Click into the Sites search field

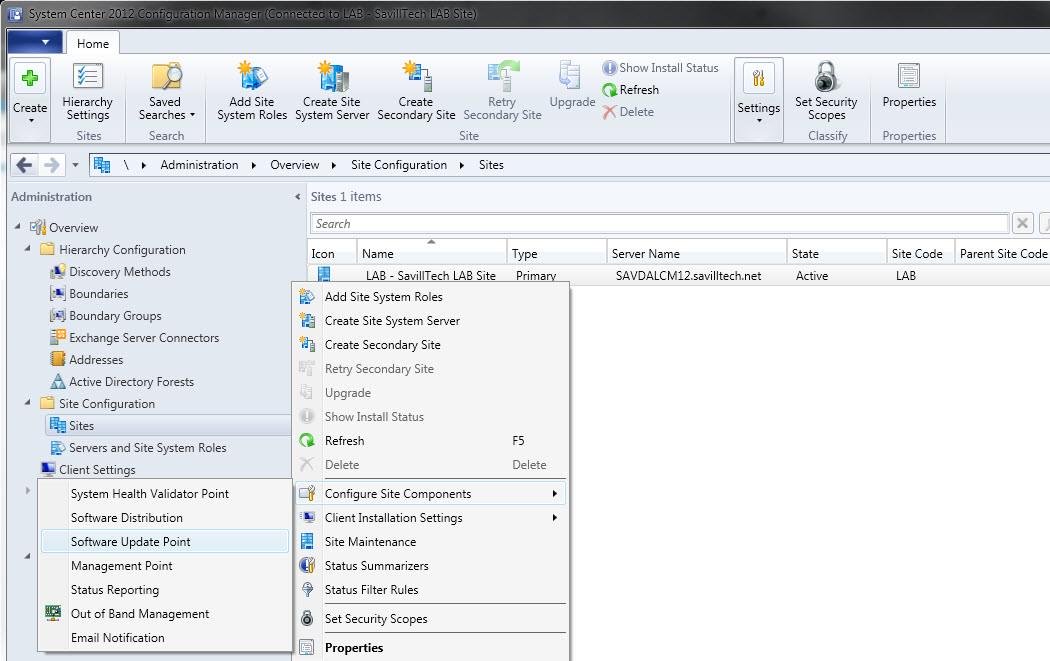pos(659,223)
